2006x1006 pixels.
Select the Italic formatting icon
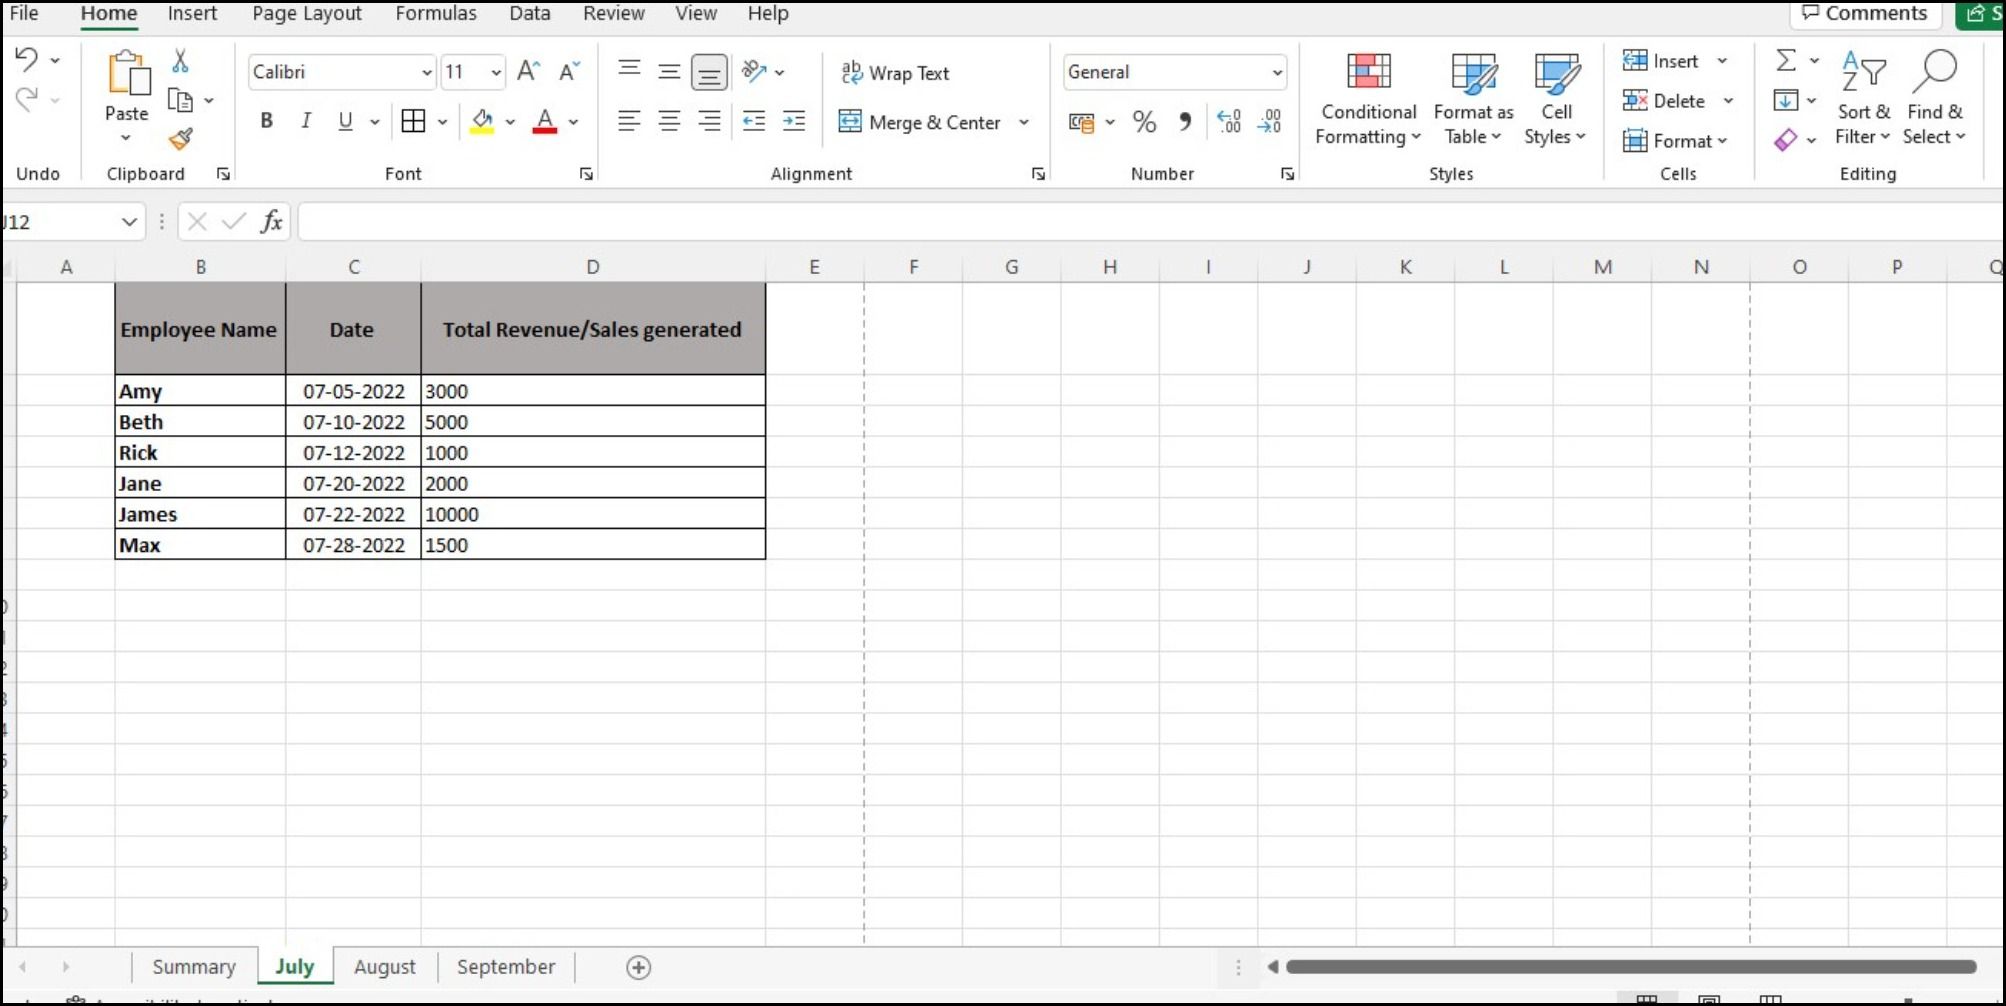pos(305,120)
